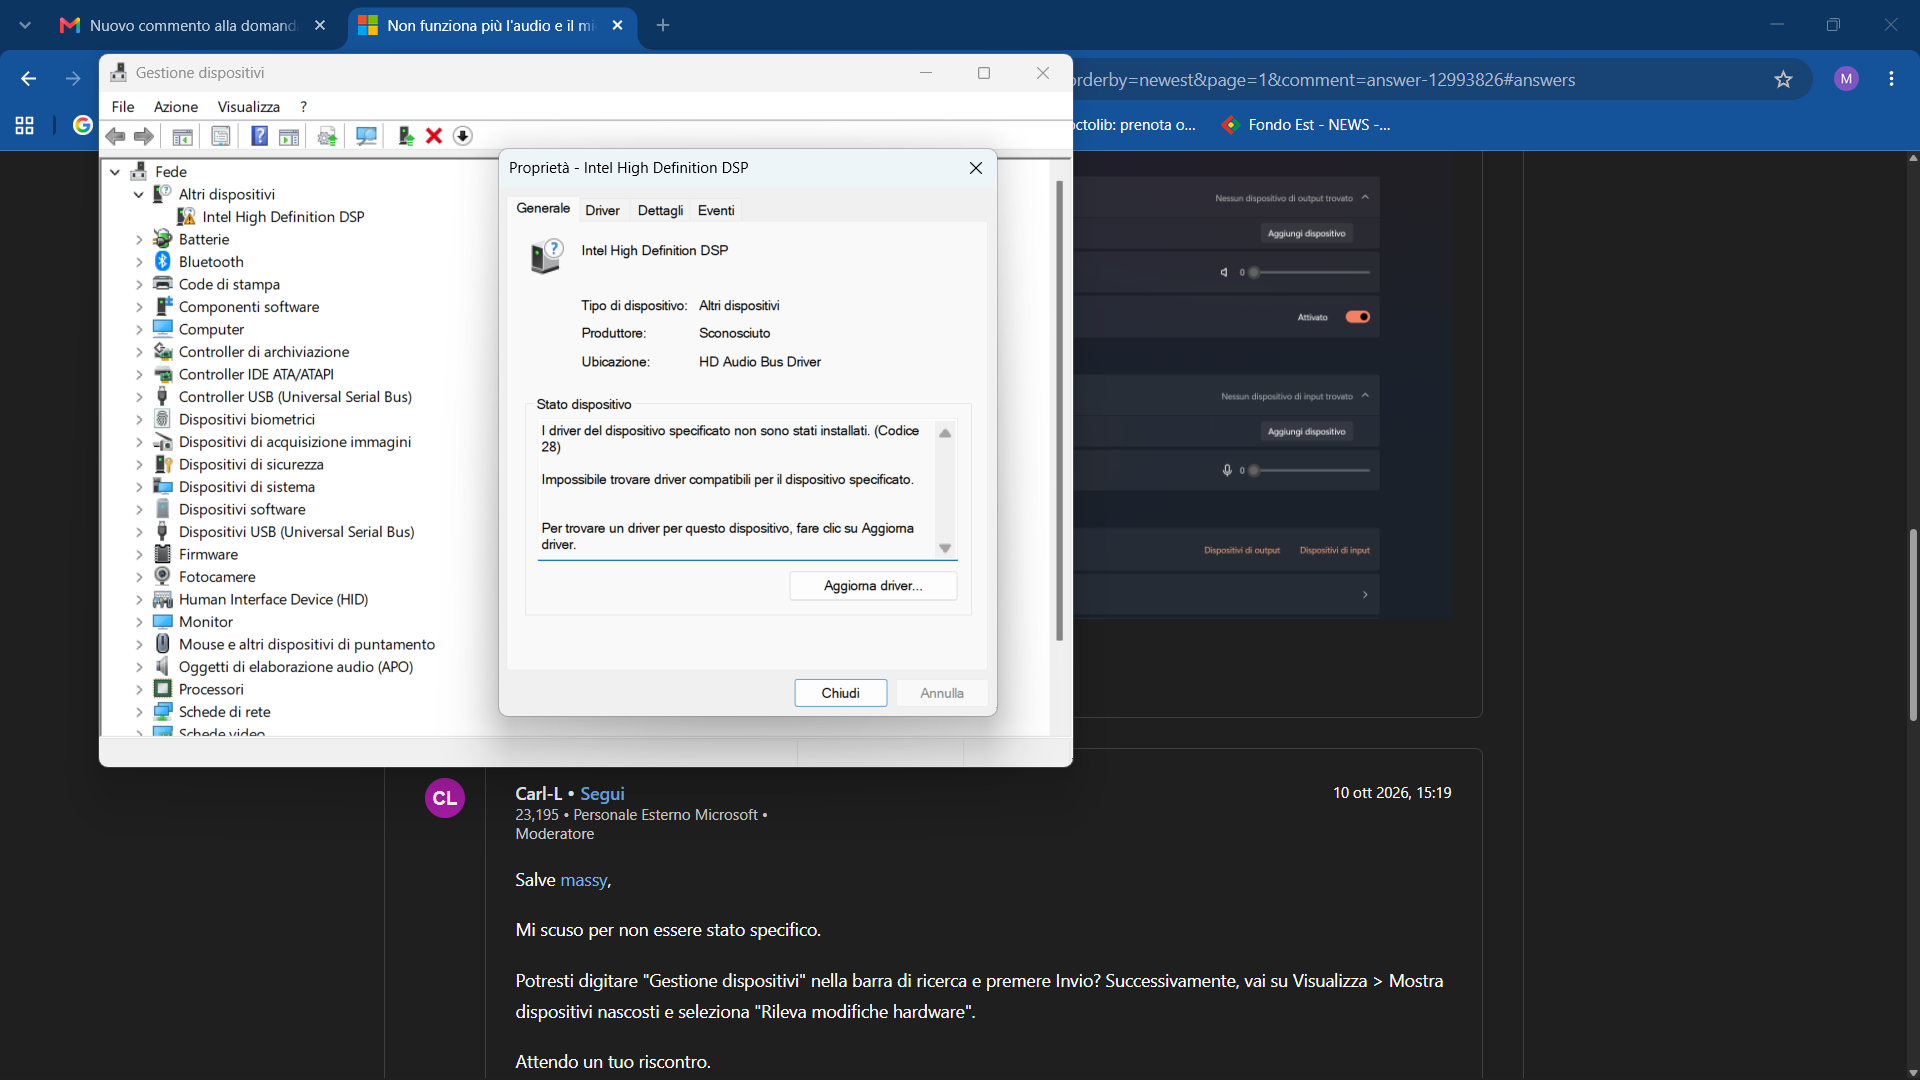Switch to the Dettagli tab

pyautogui.click(x=660, y=210)
